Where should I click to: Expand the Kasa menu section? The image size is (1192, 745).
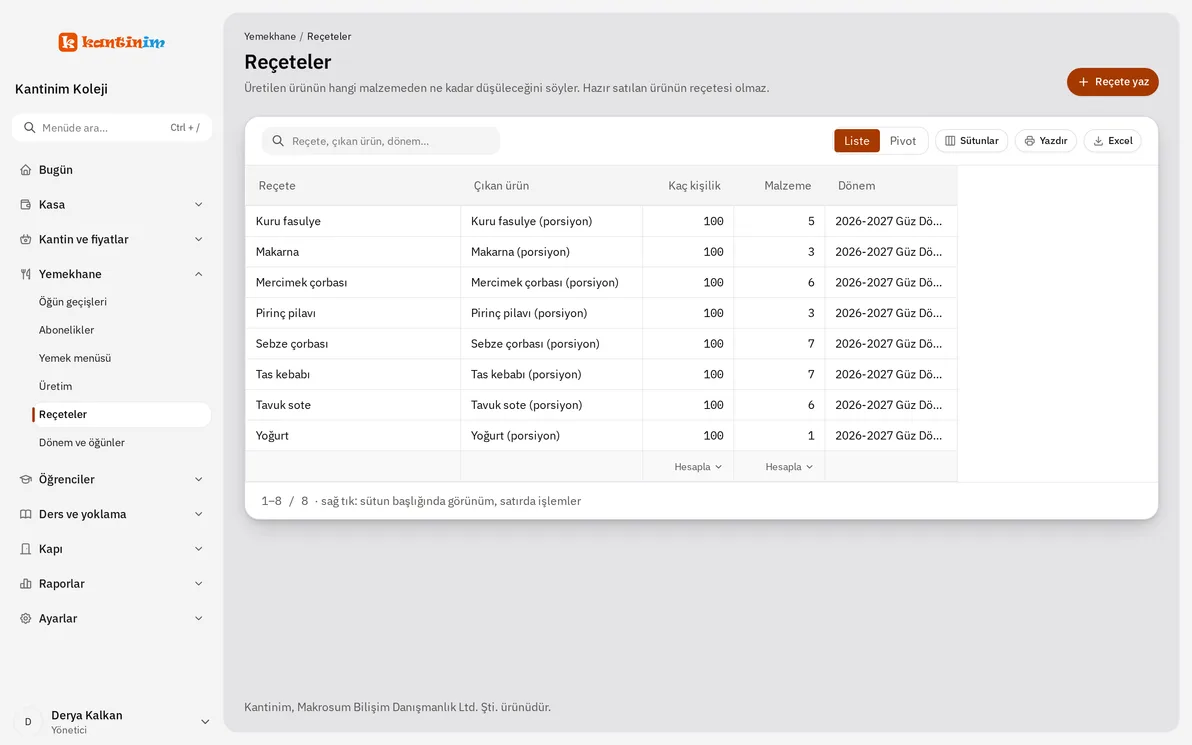coord(112,204)
